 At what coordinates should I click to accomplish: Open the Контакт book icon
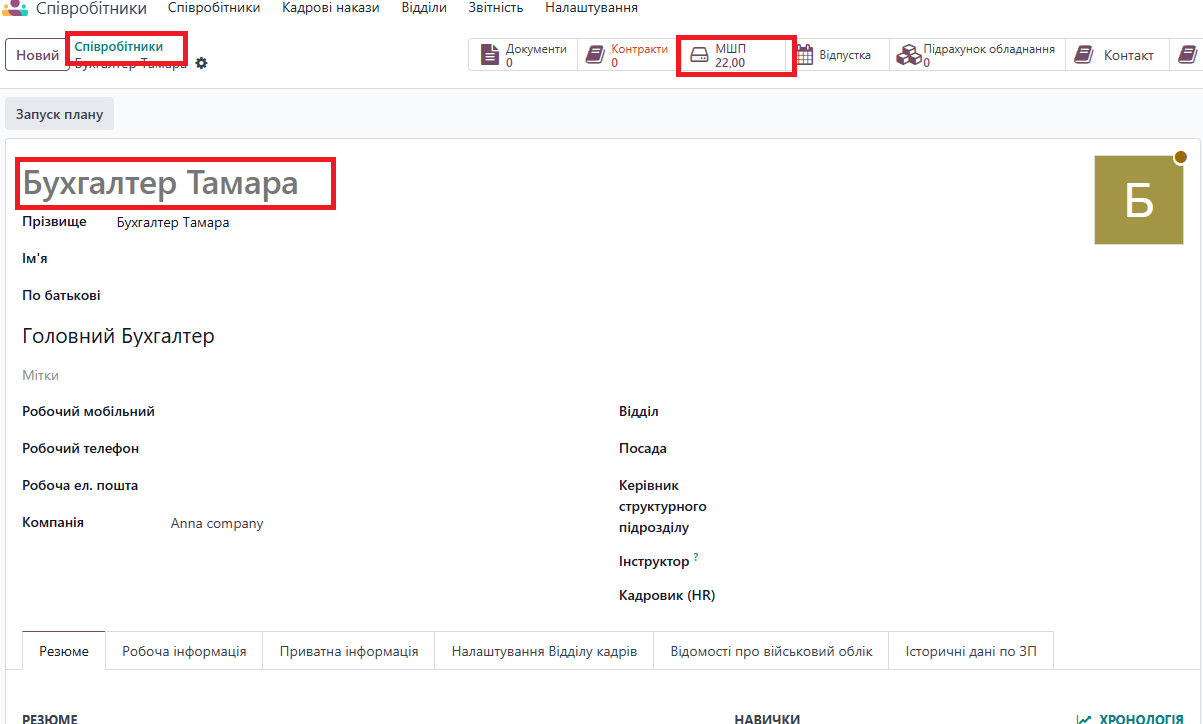tap(1084, 55)
